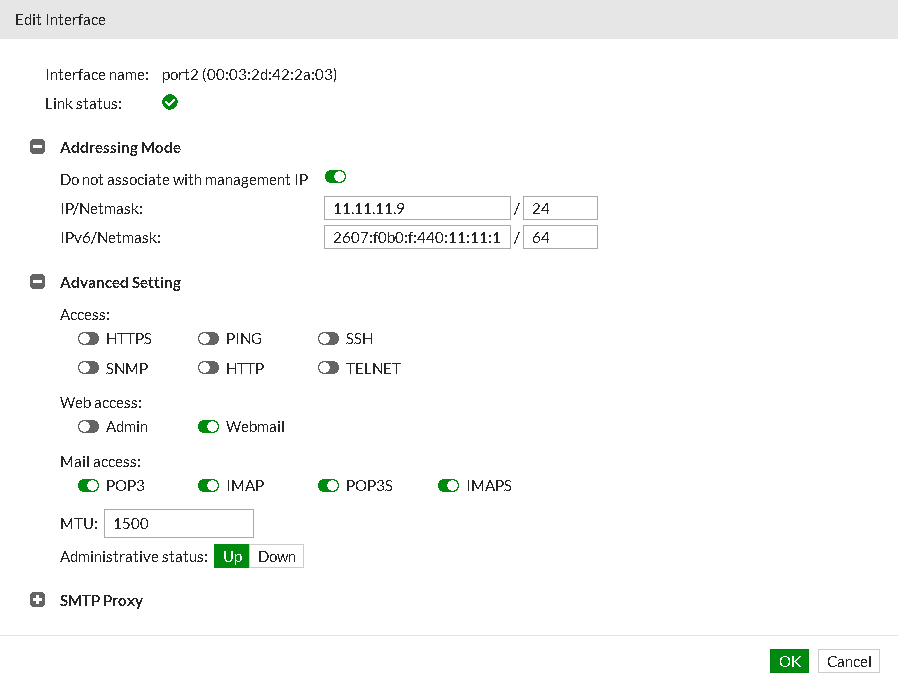Enable TELNET access
Image resolution: width=898 pixels, height=686 pixels.
tap(328, 368)
